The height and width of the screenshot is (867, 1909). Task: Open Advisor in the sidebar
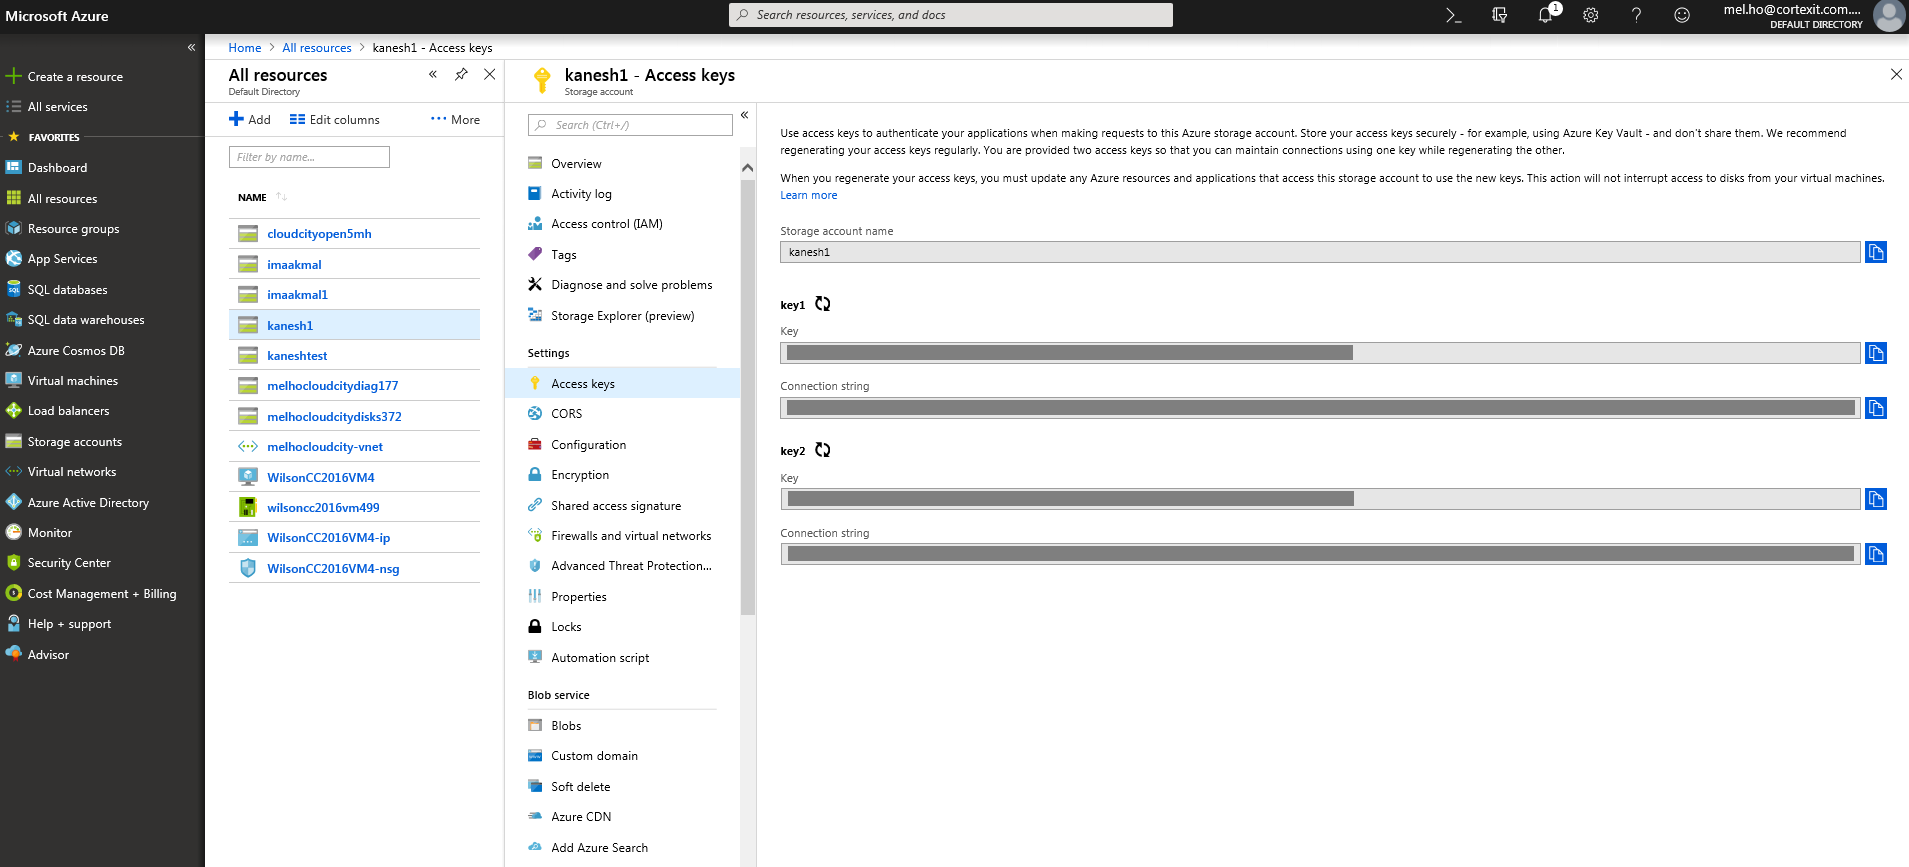pyautogui.click(x=48, y=655)
